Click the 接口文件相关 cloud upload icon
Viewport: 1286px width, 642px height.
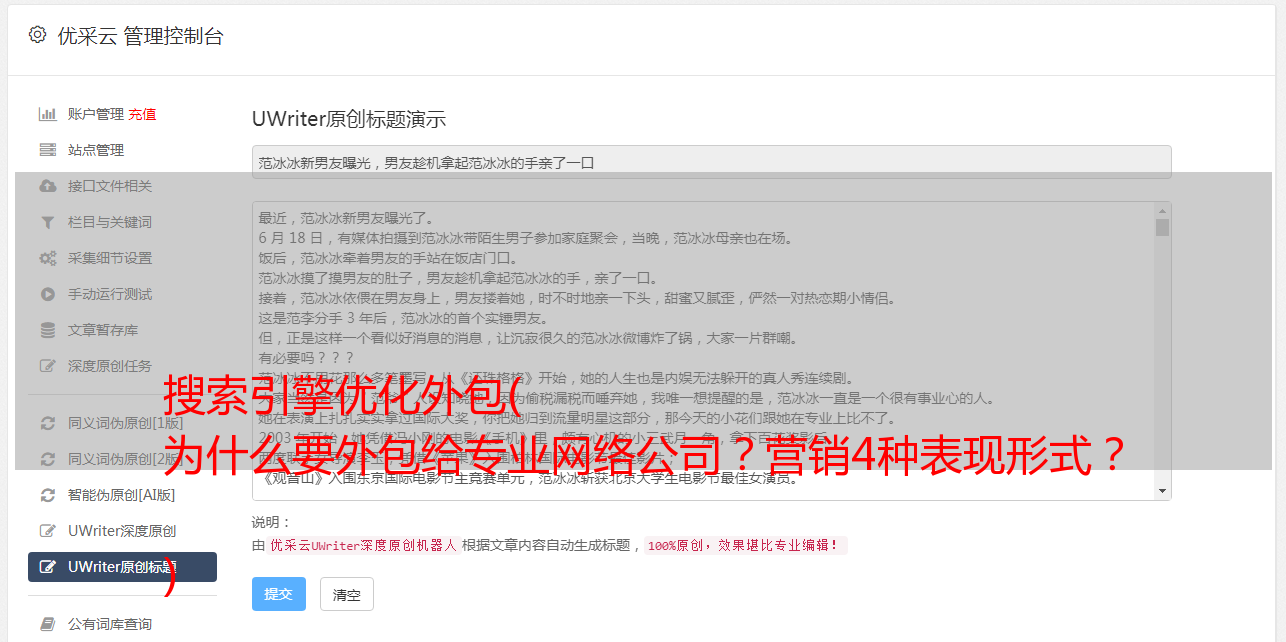(x=47, y=186)
